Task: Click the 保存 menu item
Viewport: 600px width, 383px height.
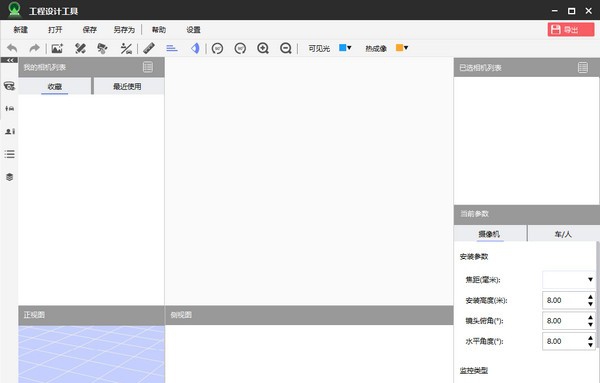Action: (x=90, y=29)
